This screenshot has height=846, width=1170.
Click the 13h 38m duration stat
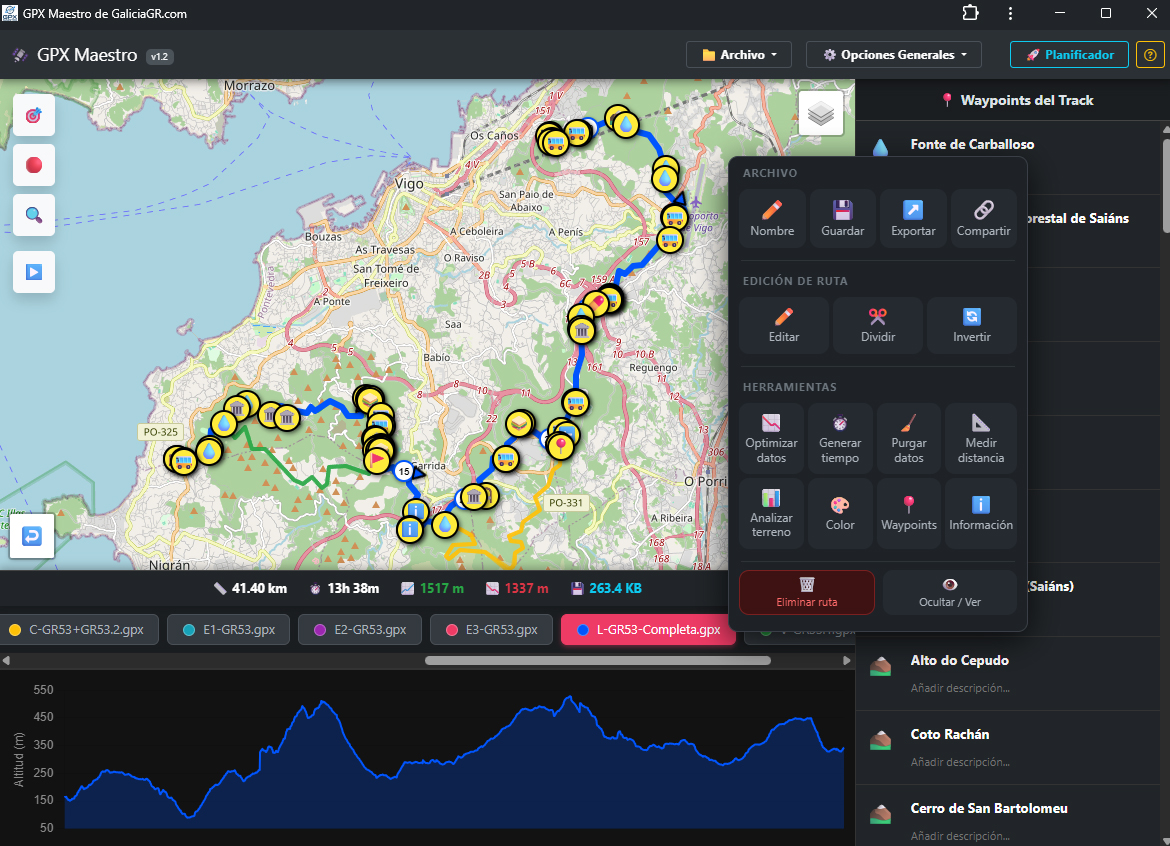pyautogui.click(x=344, y=589)
